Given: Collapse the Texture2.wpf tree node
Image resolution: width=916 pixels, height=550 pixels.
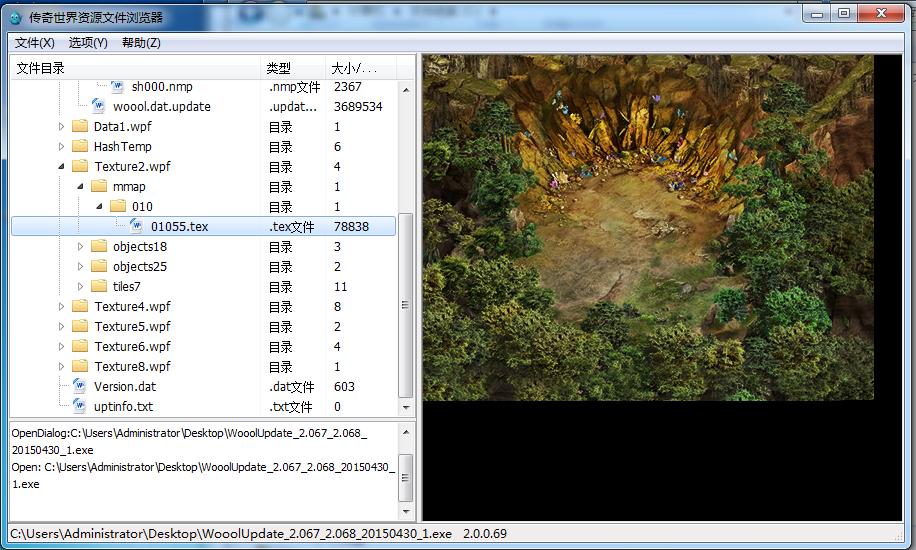Looking at the screenshot, I should 61,167.
